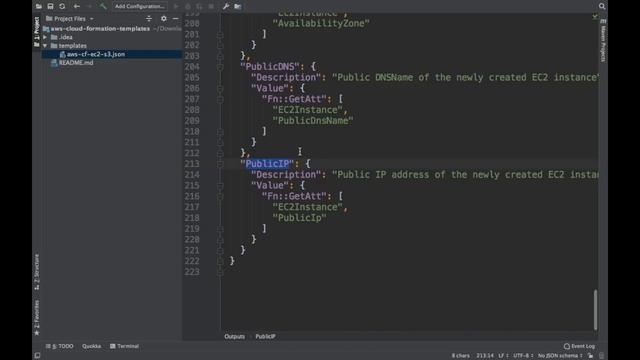Click the Debug bug icon
Viewport: 640px width, 360px height.
(x=188, y=6)
